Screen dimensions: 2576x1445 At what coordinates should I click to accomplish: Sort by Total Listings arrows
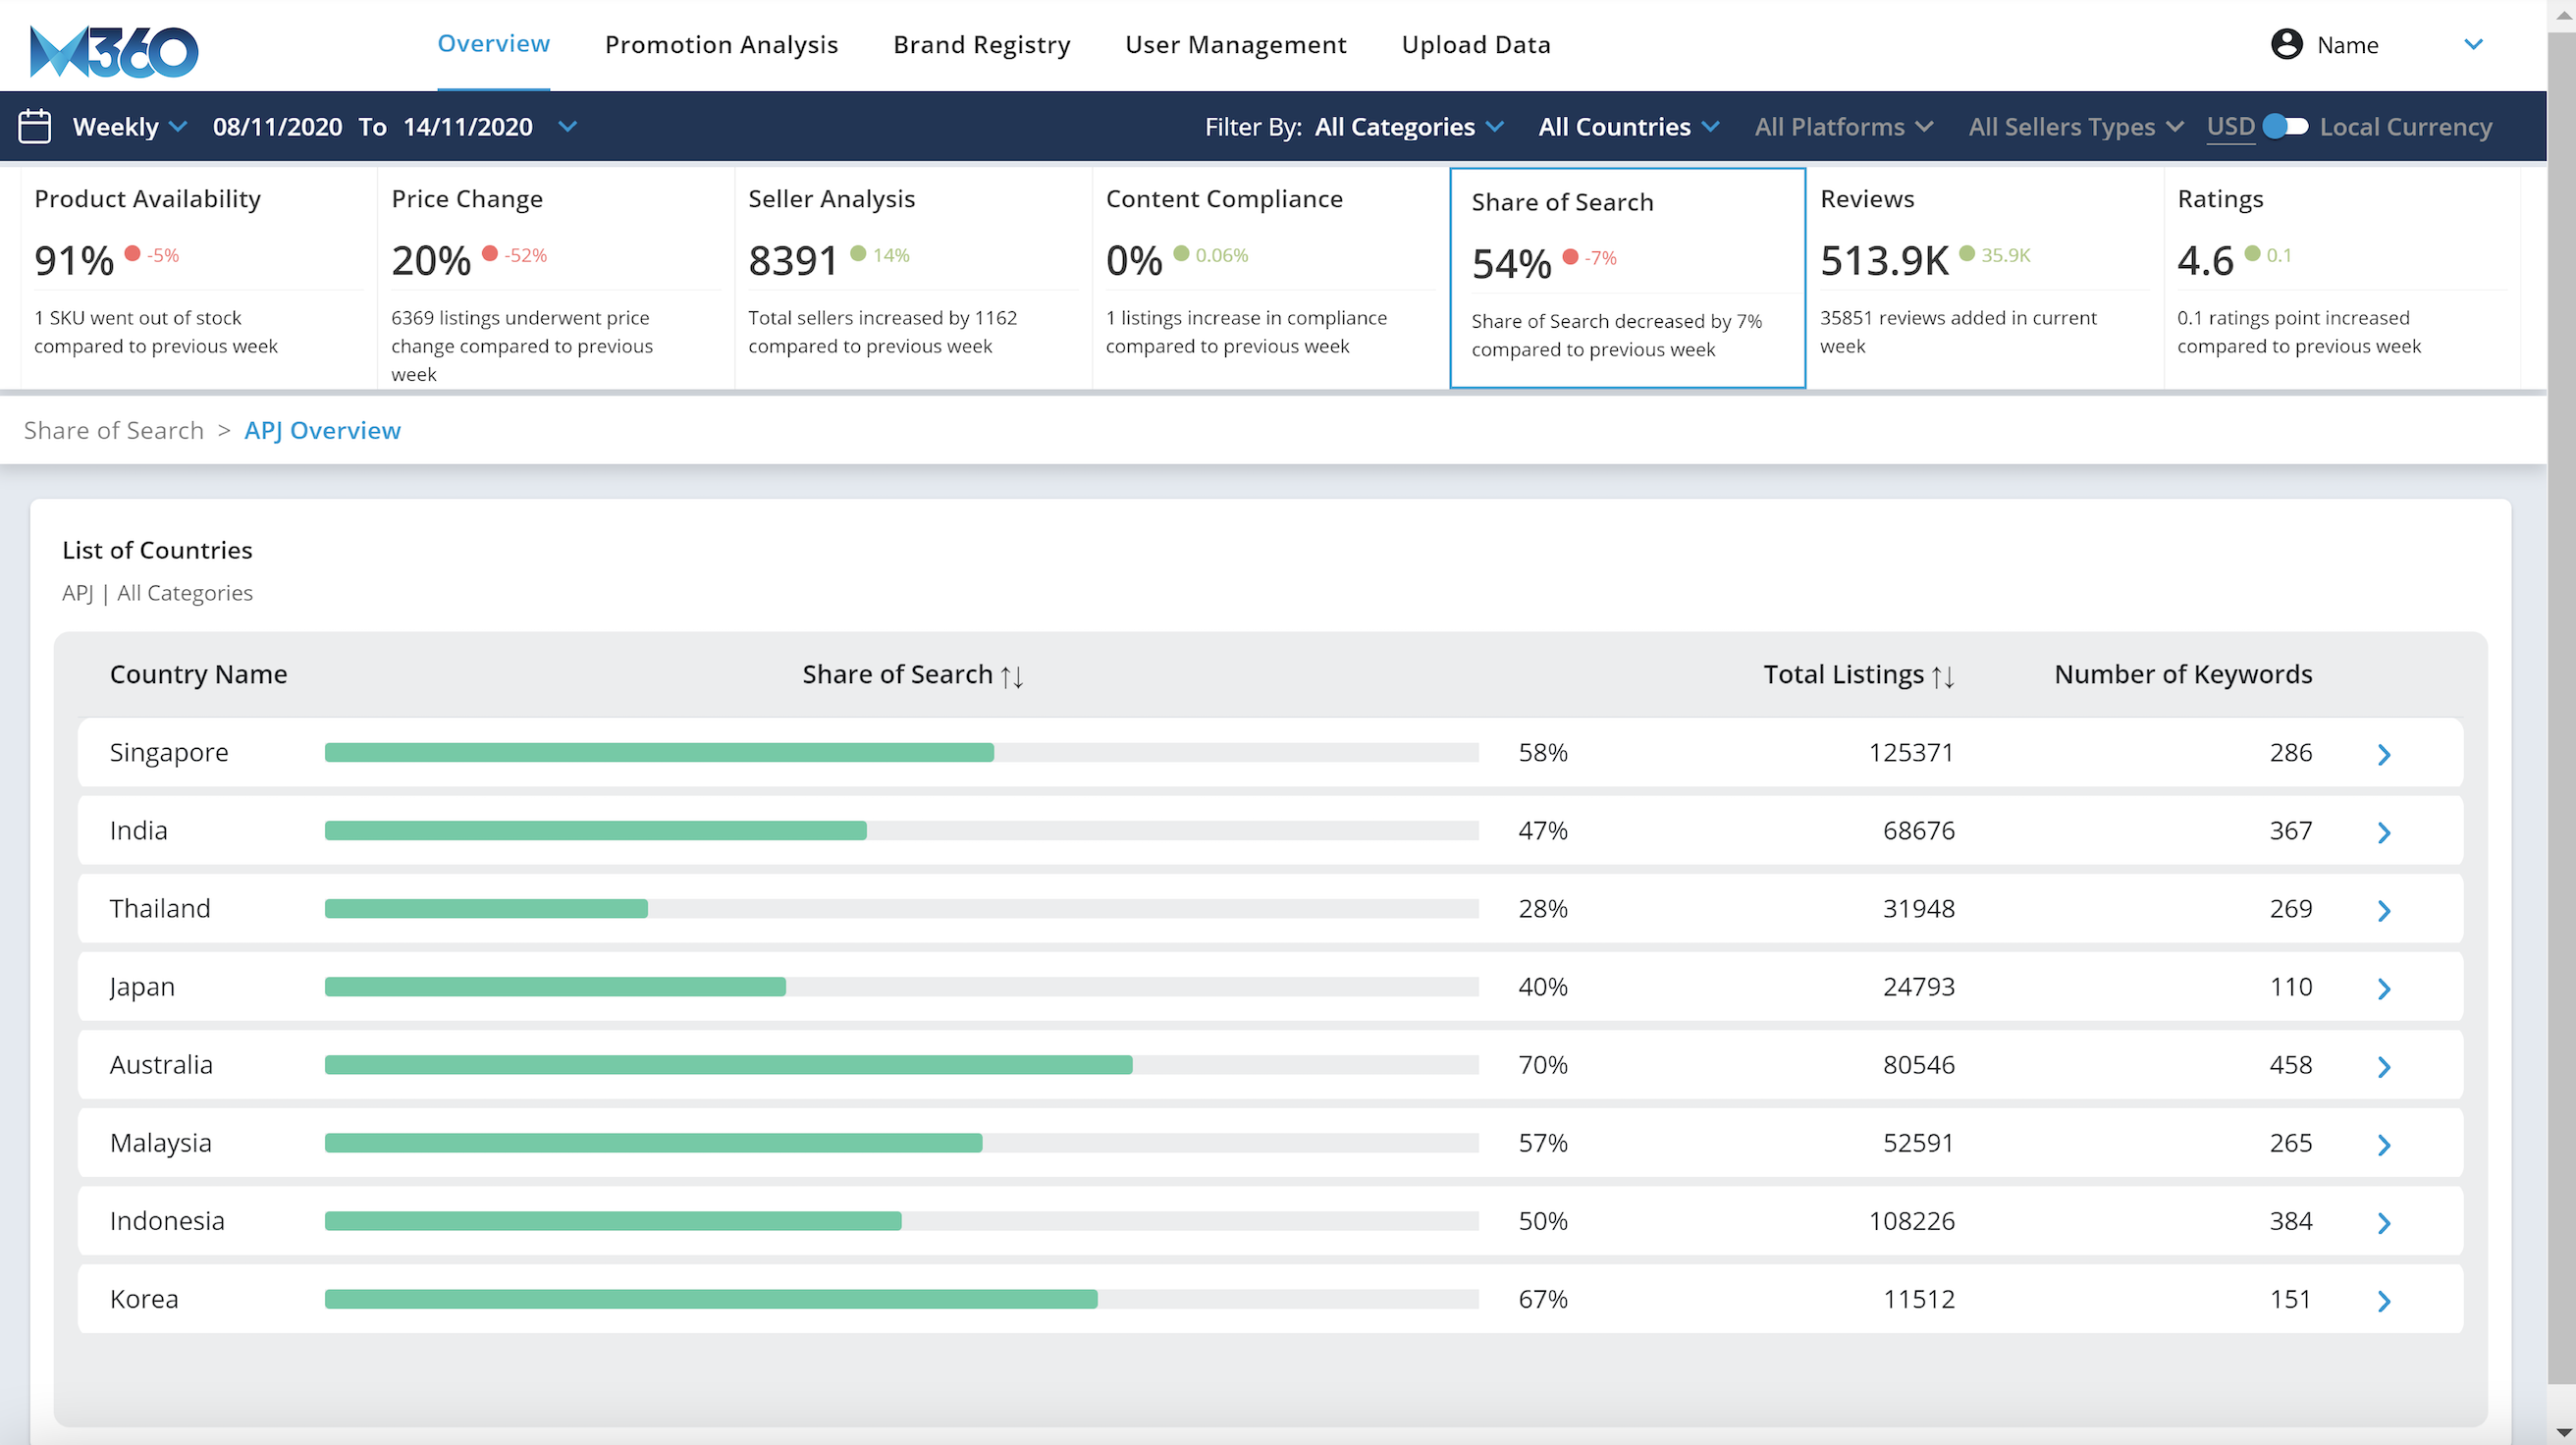pos(1942,677)
